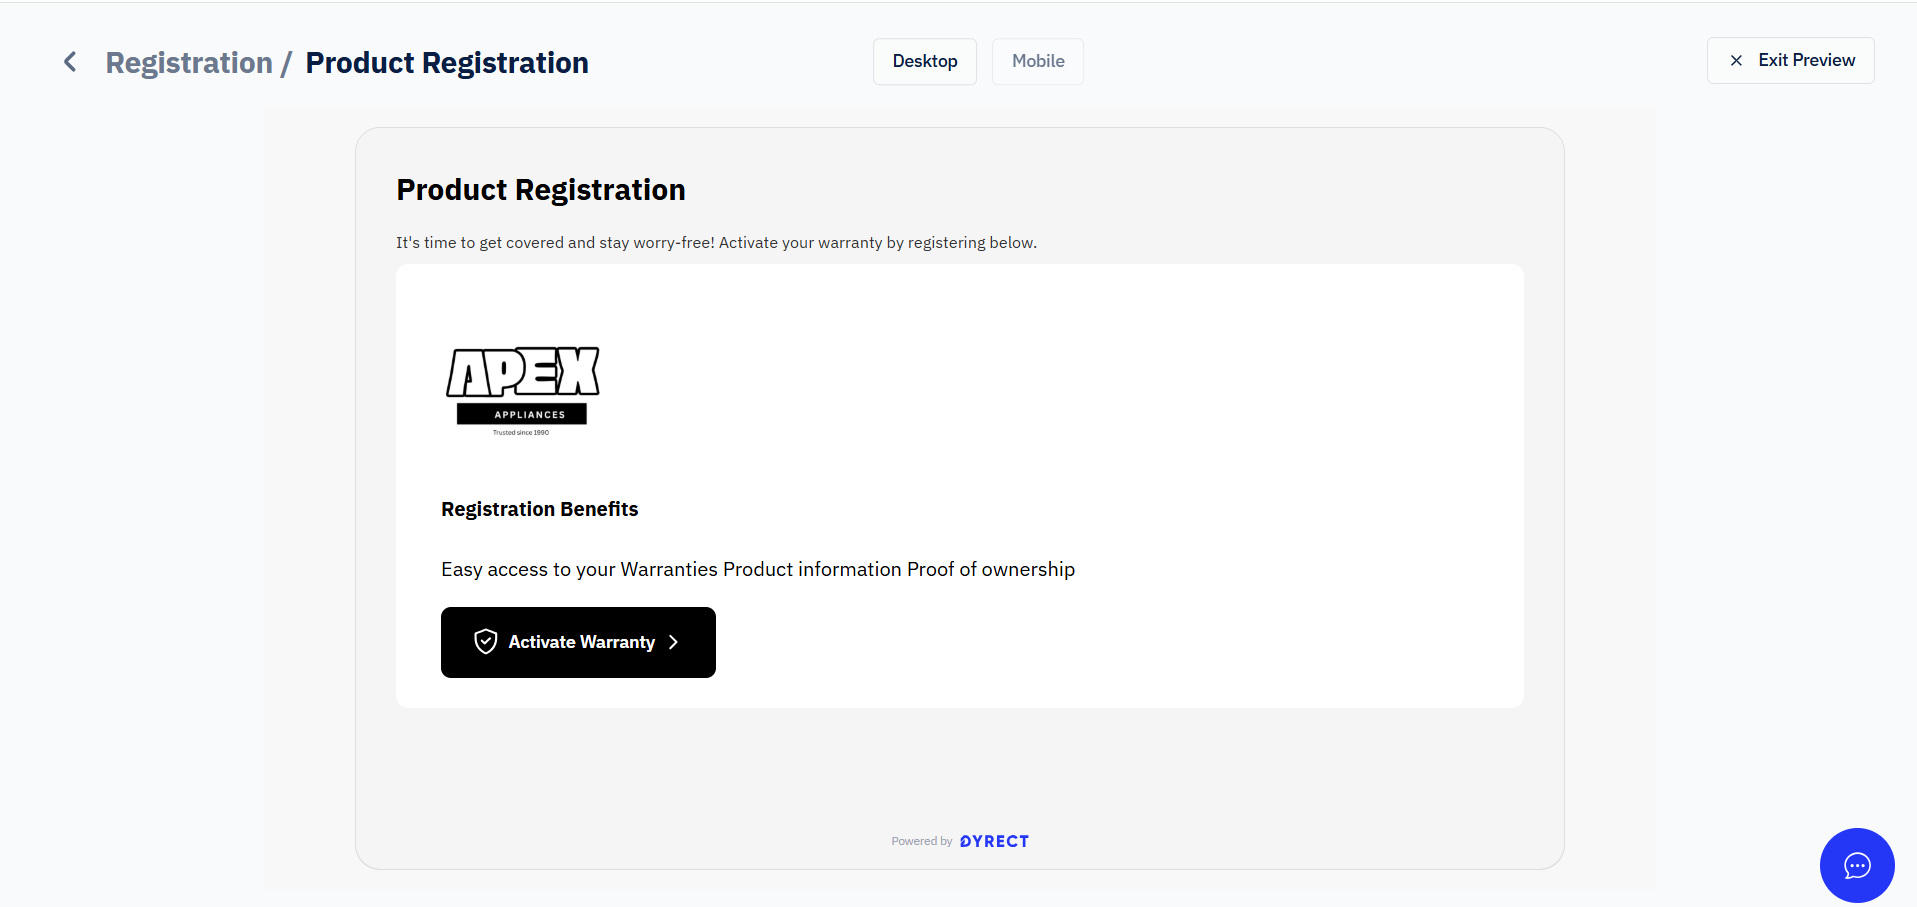Click the Activate Warranty button
This screenshot has height=907, width=1917.
578,642
